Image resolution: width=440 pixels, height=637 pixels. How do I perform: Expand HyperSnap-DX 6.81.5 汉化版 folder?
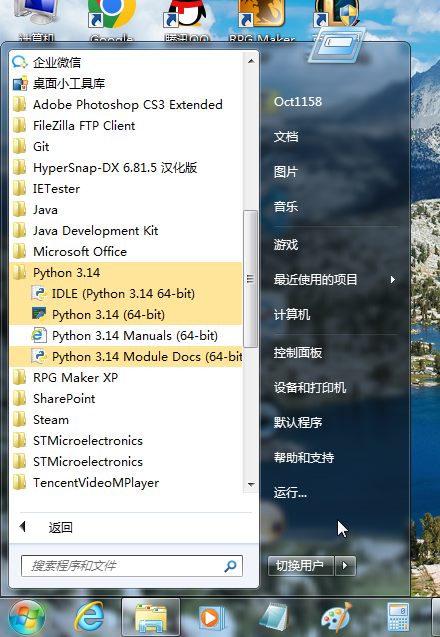coord(126,167)
